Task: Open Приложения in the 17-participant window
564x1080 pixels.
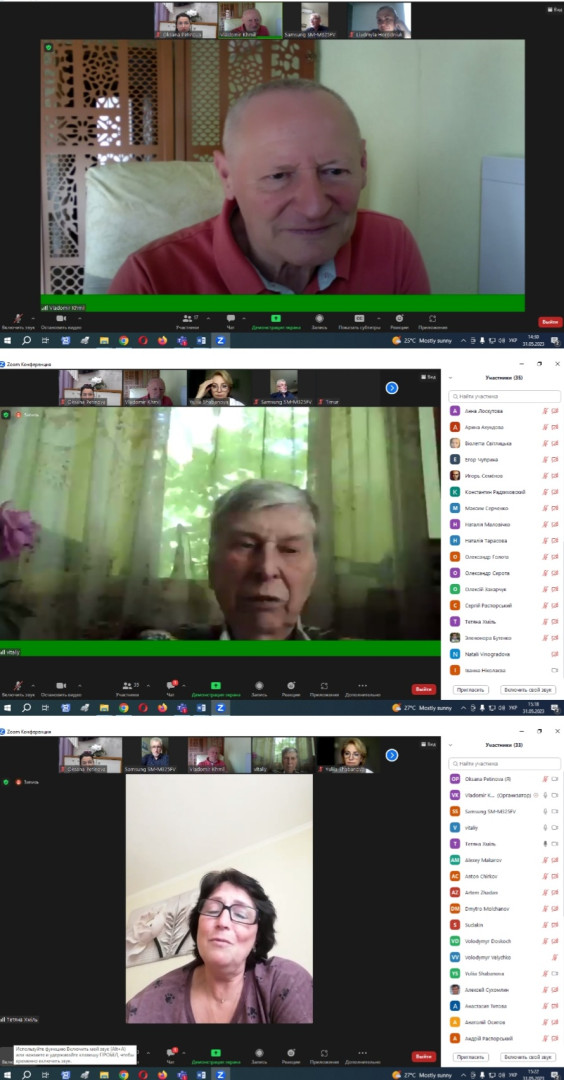Action: 432,321
